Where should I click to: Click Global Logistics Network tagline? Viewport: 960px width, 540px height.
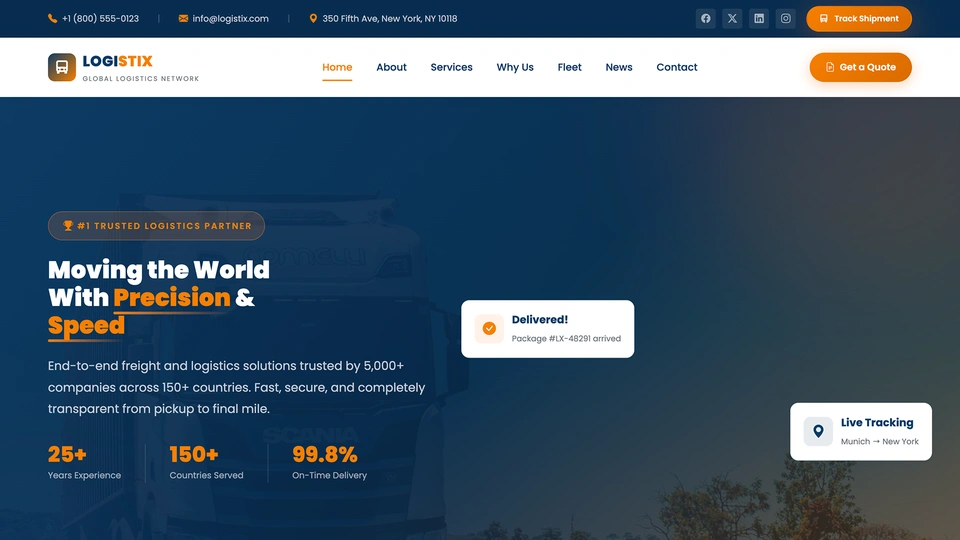pos(141,78)
